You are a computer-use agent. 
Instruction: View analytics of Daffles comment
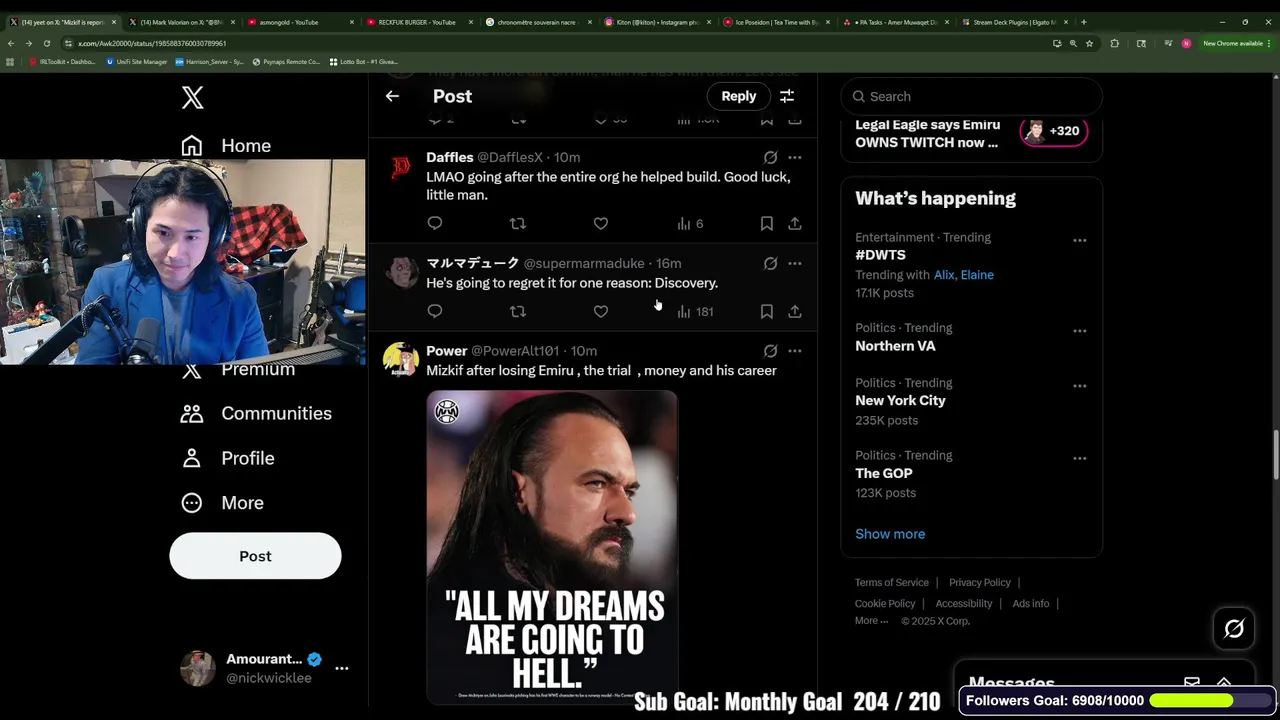click(690, 223)
